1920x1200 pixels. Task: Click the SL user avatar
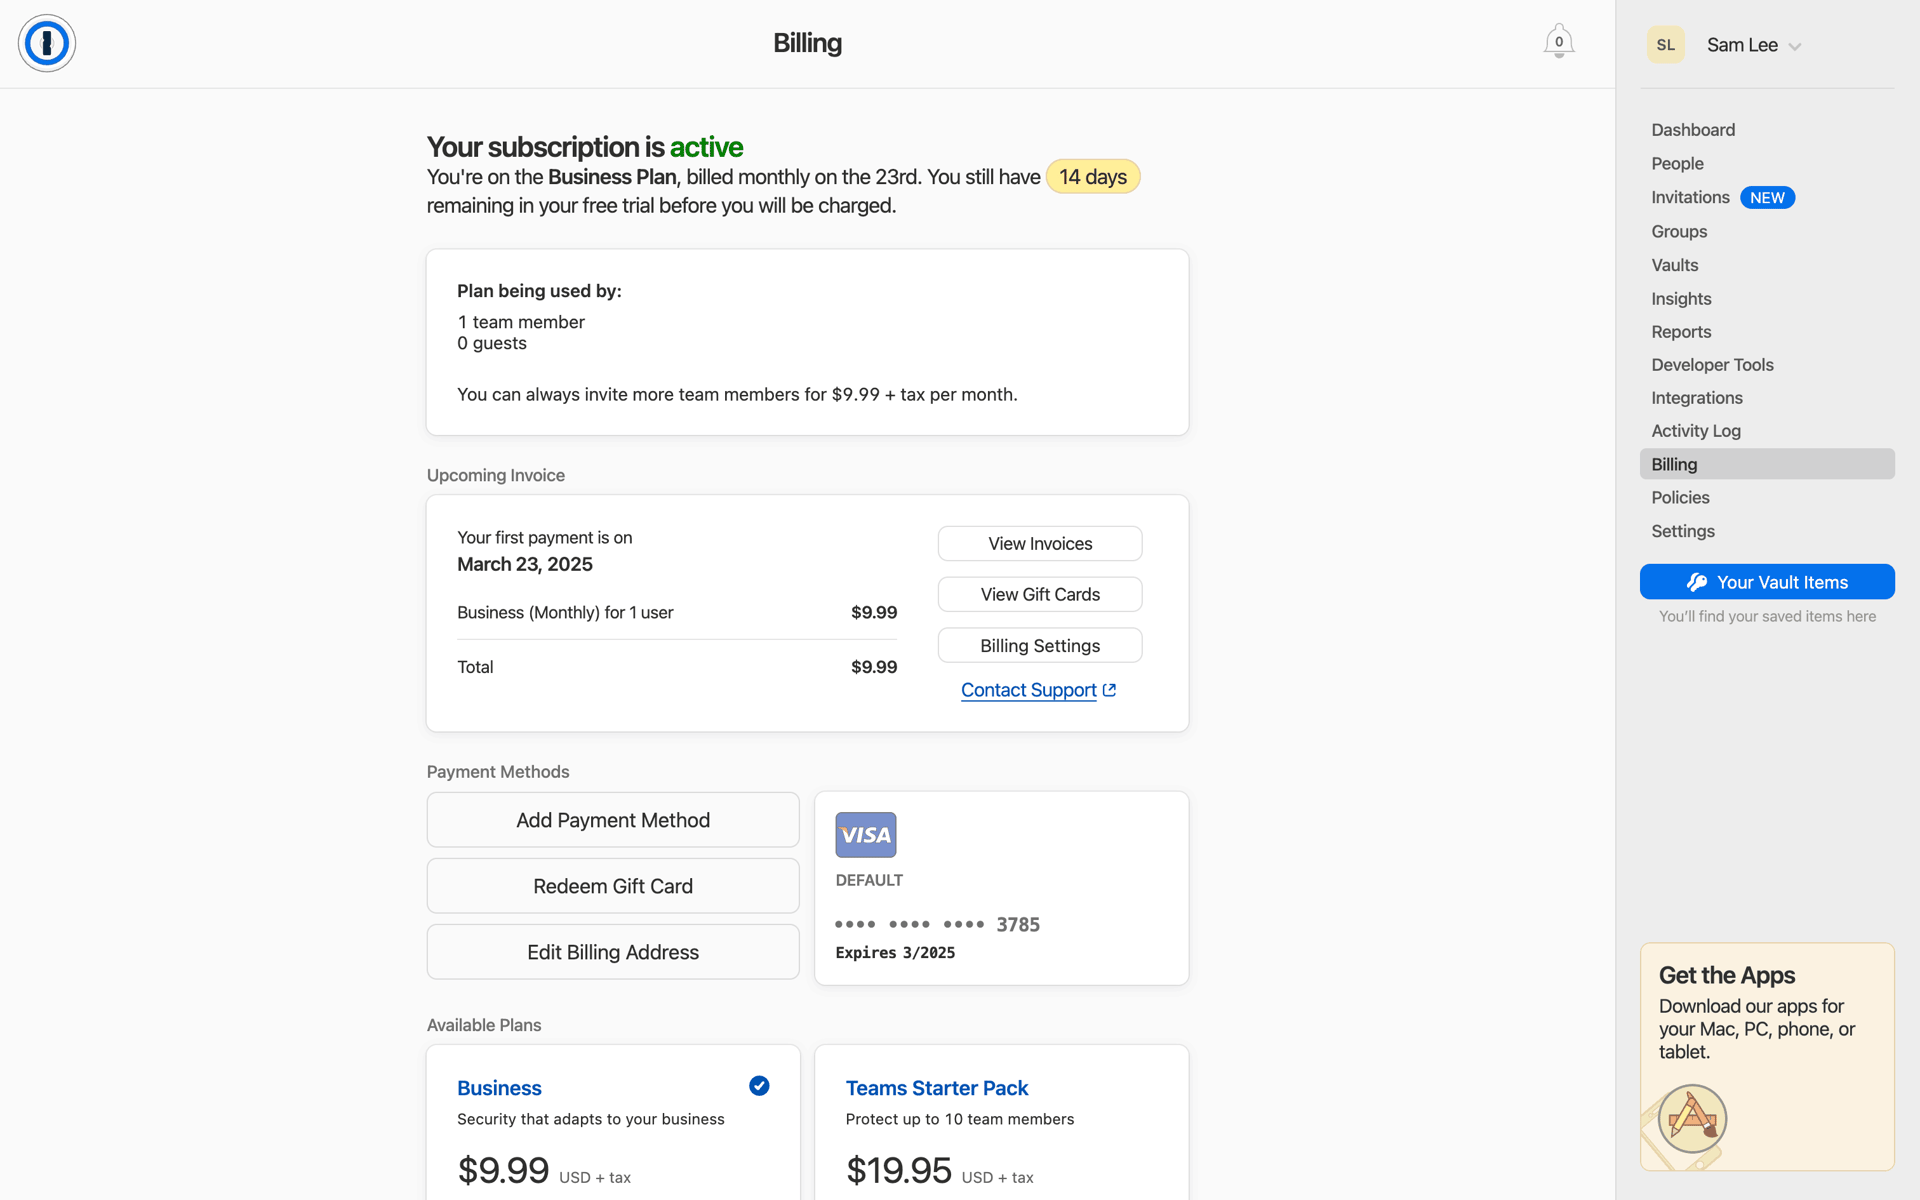tap(1666, 45)
